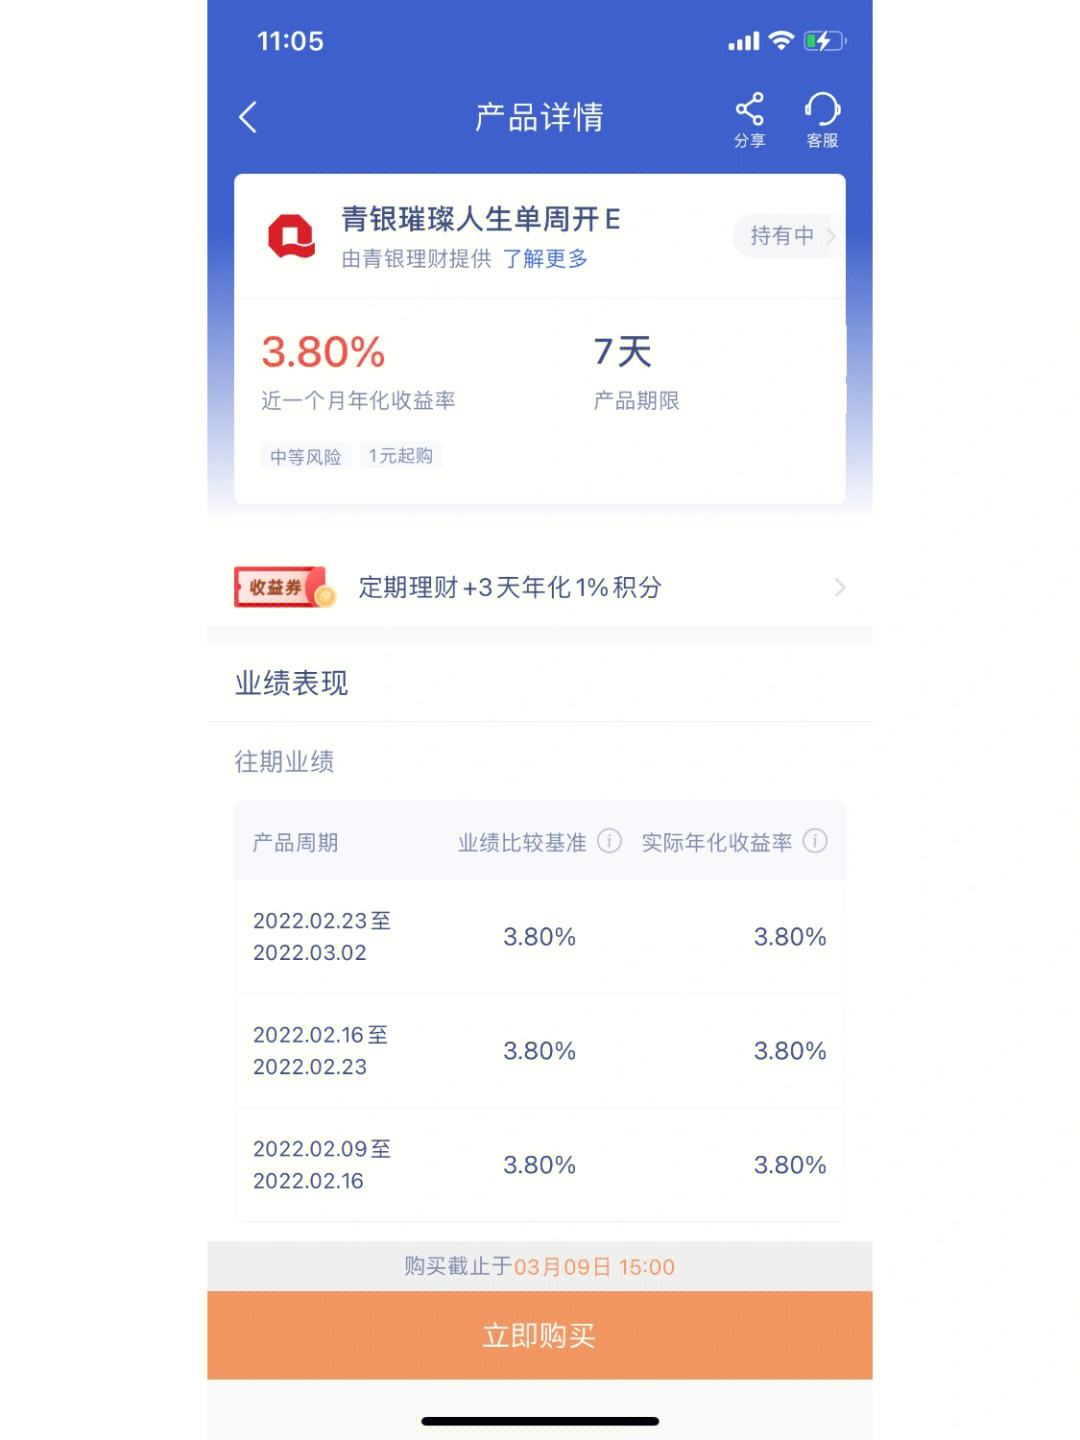
Task: Open the coupon row right chevron
Action: click(x=839, y=587)
